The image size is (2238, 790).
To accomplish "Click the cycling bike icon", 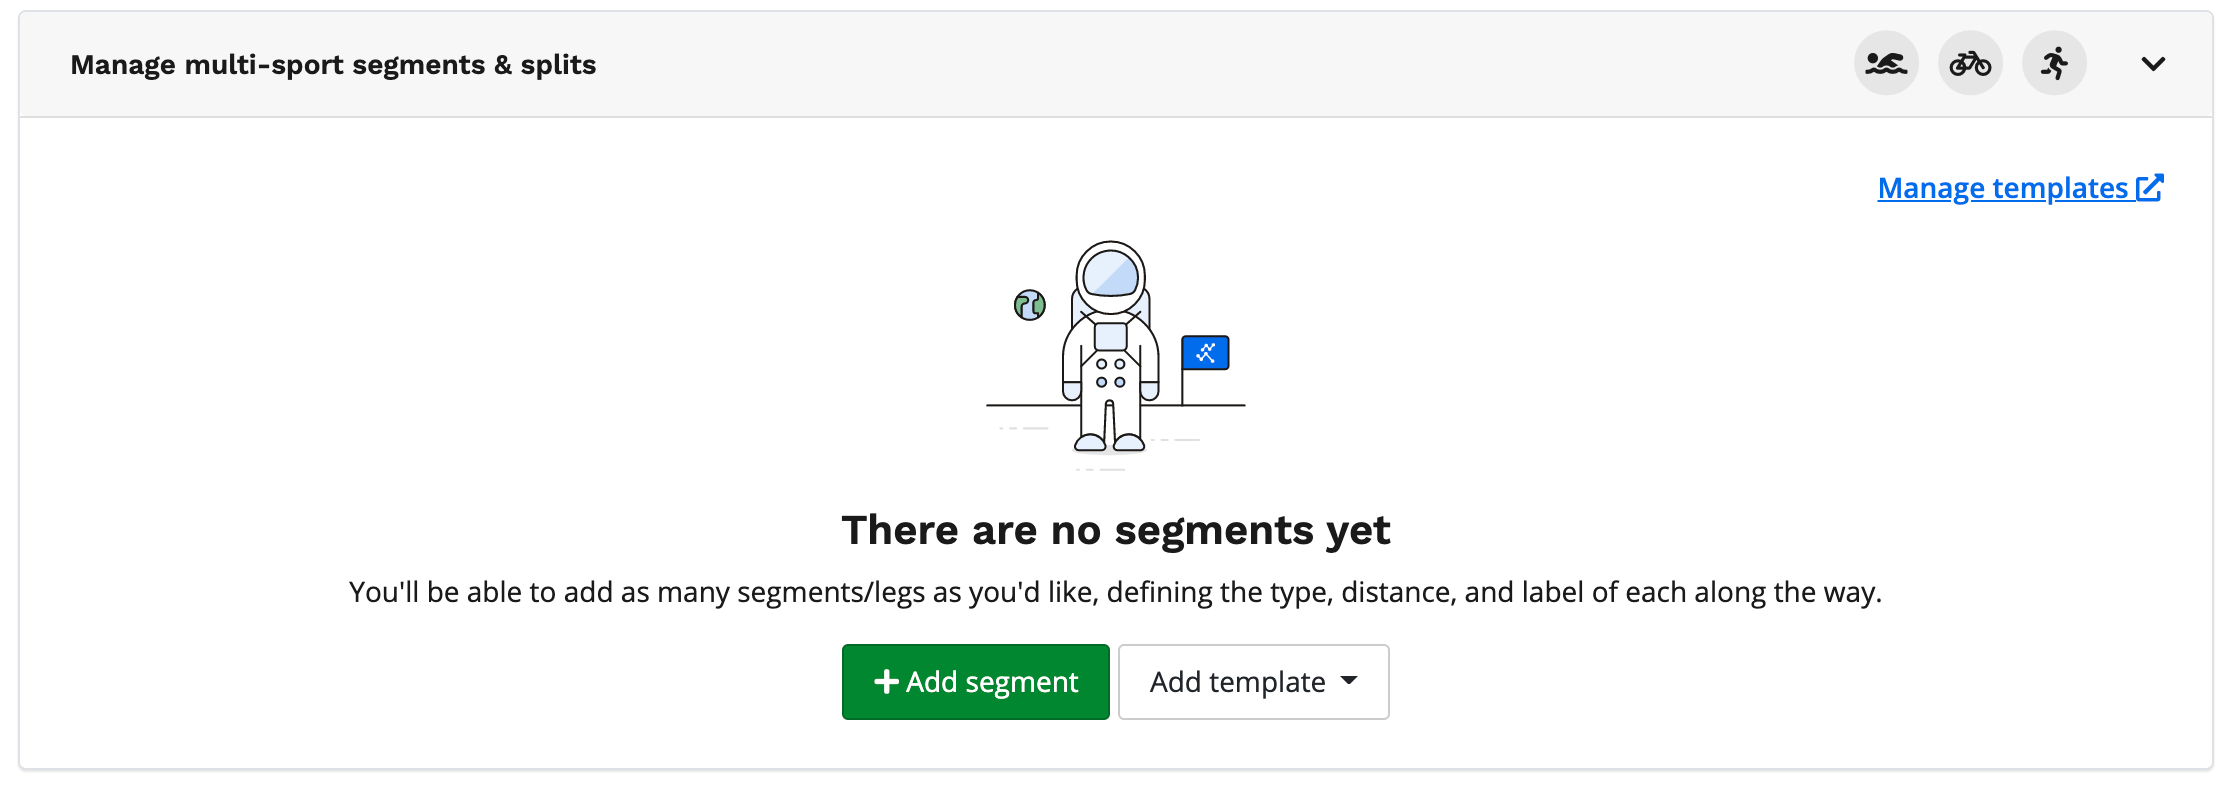I will click(1970, 64).
